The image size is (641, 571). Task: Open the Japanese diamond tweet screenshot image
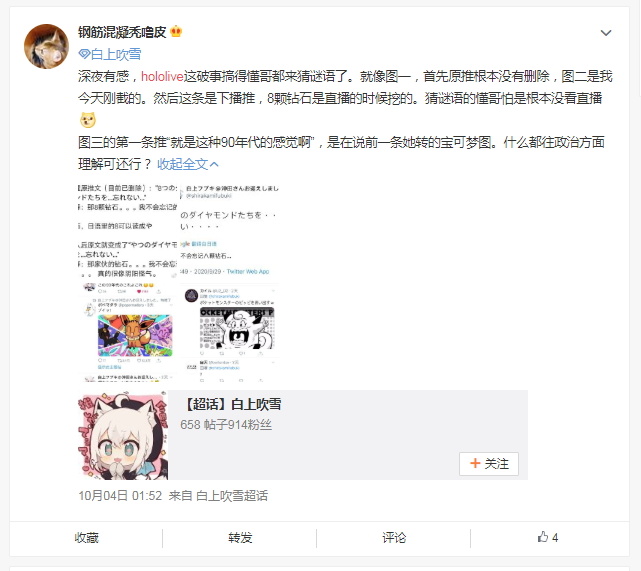tap(229, 232)
